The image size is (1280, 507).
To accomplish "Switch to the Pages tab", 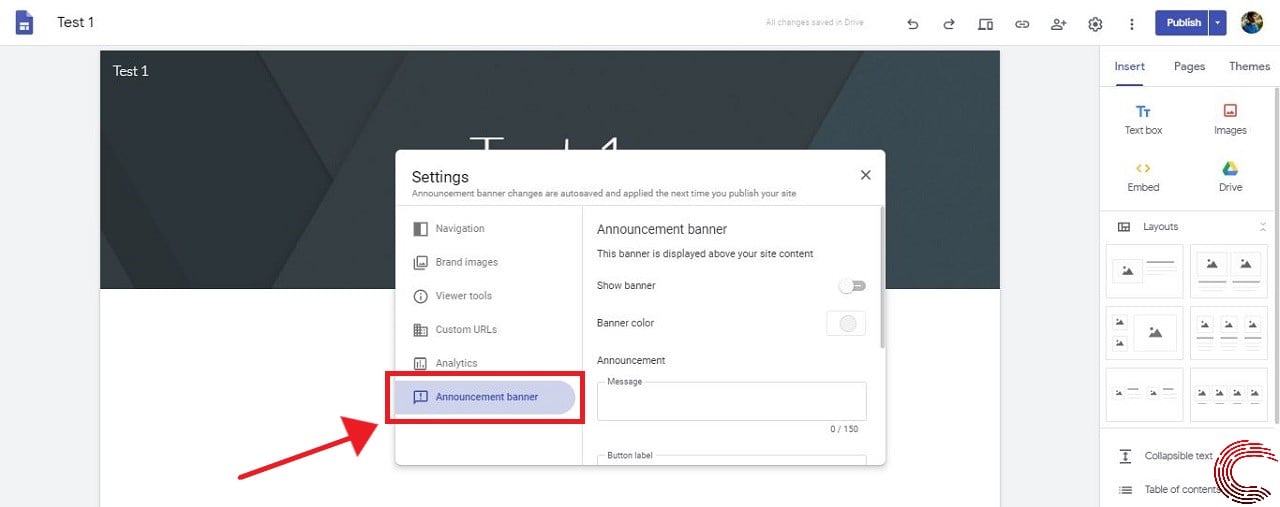I will (1189, 66).
